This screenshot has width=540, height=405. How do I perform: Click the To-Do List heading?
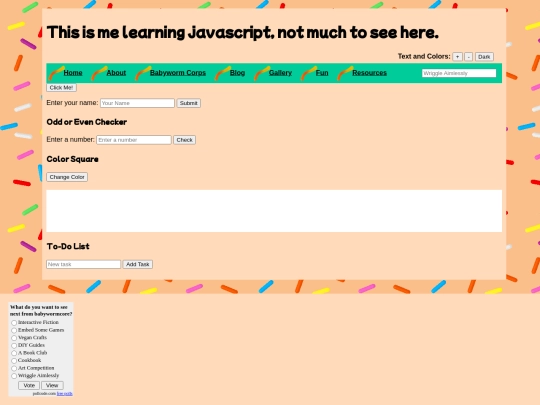point(68,246)
